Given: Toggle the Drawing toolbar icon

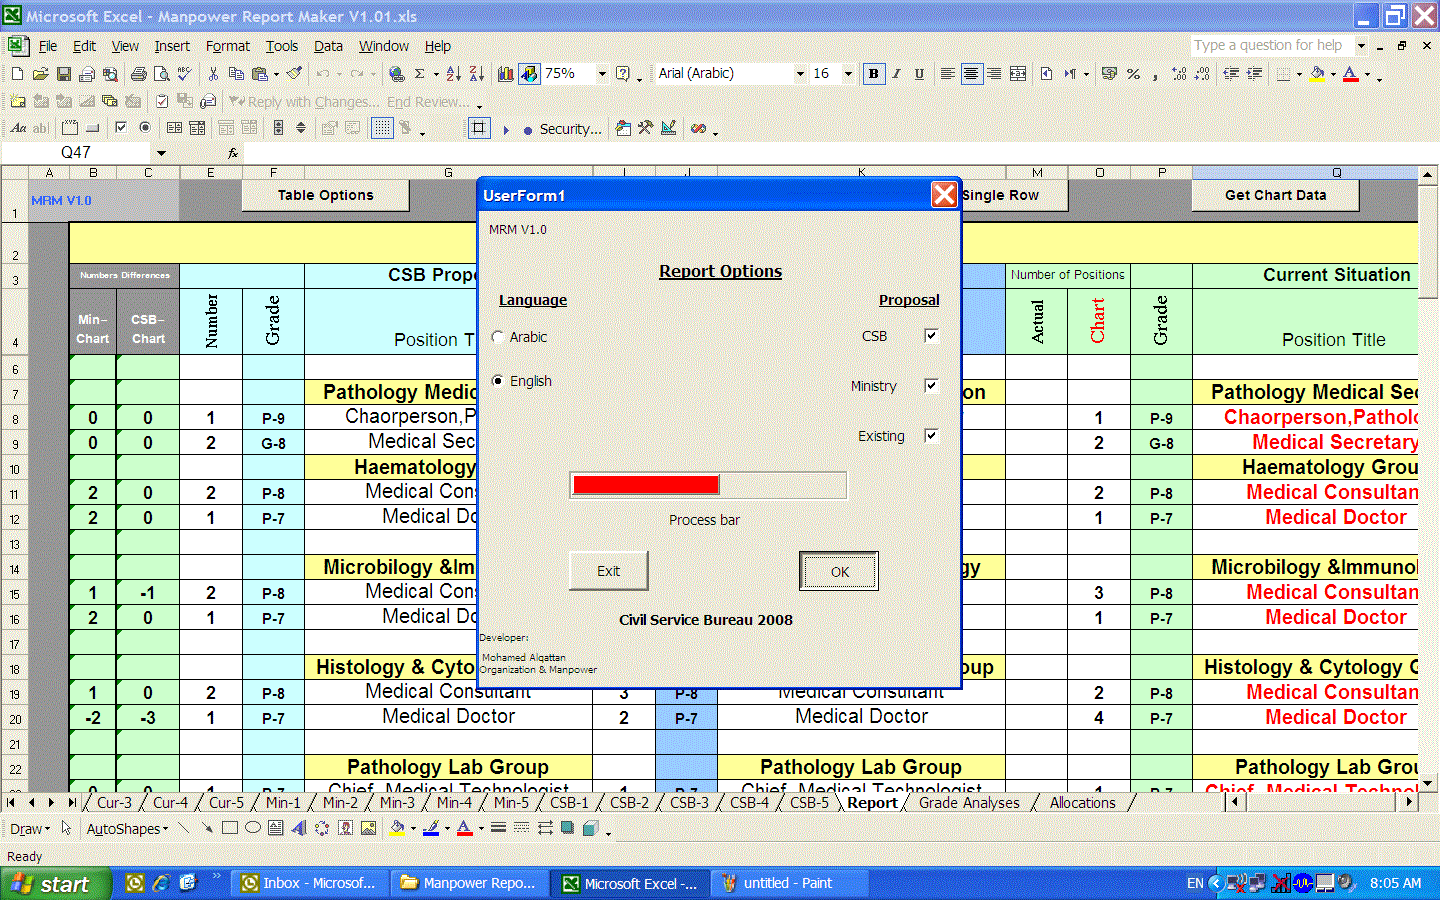Looking at the screenshot, I should point(529,74).
